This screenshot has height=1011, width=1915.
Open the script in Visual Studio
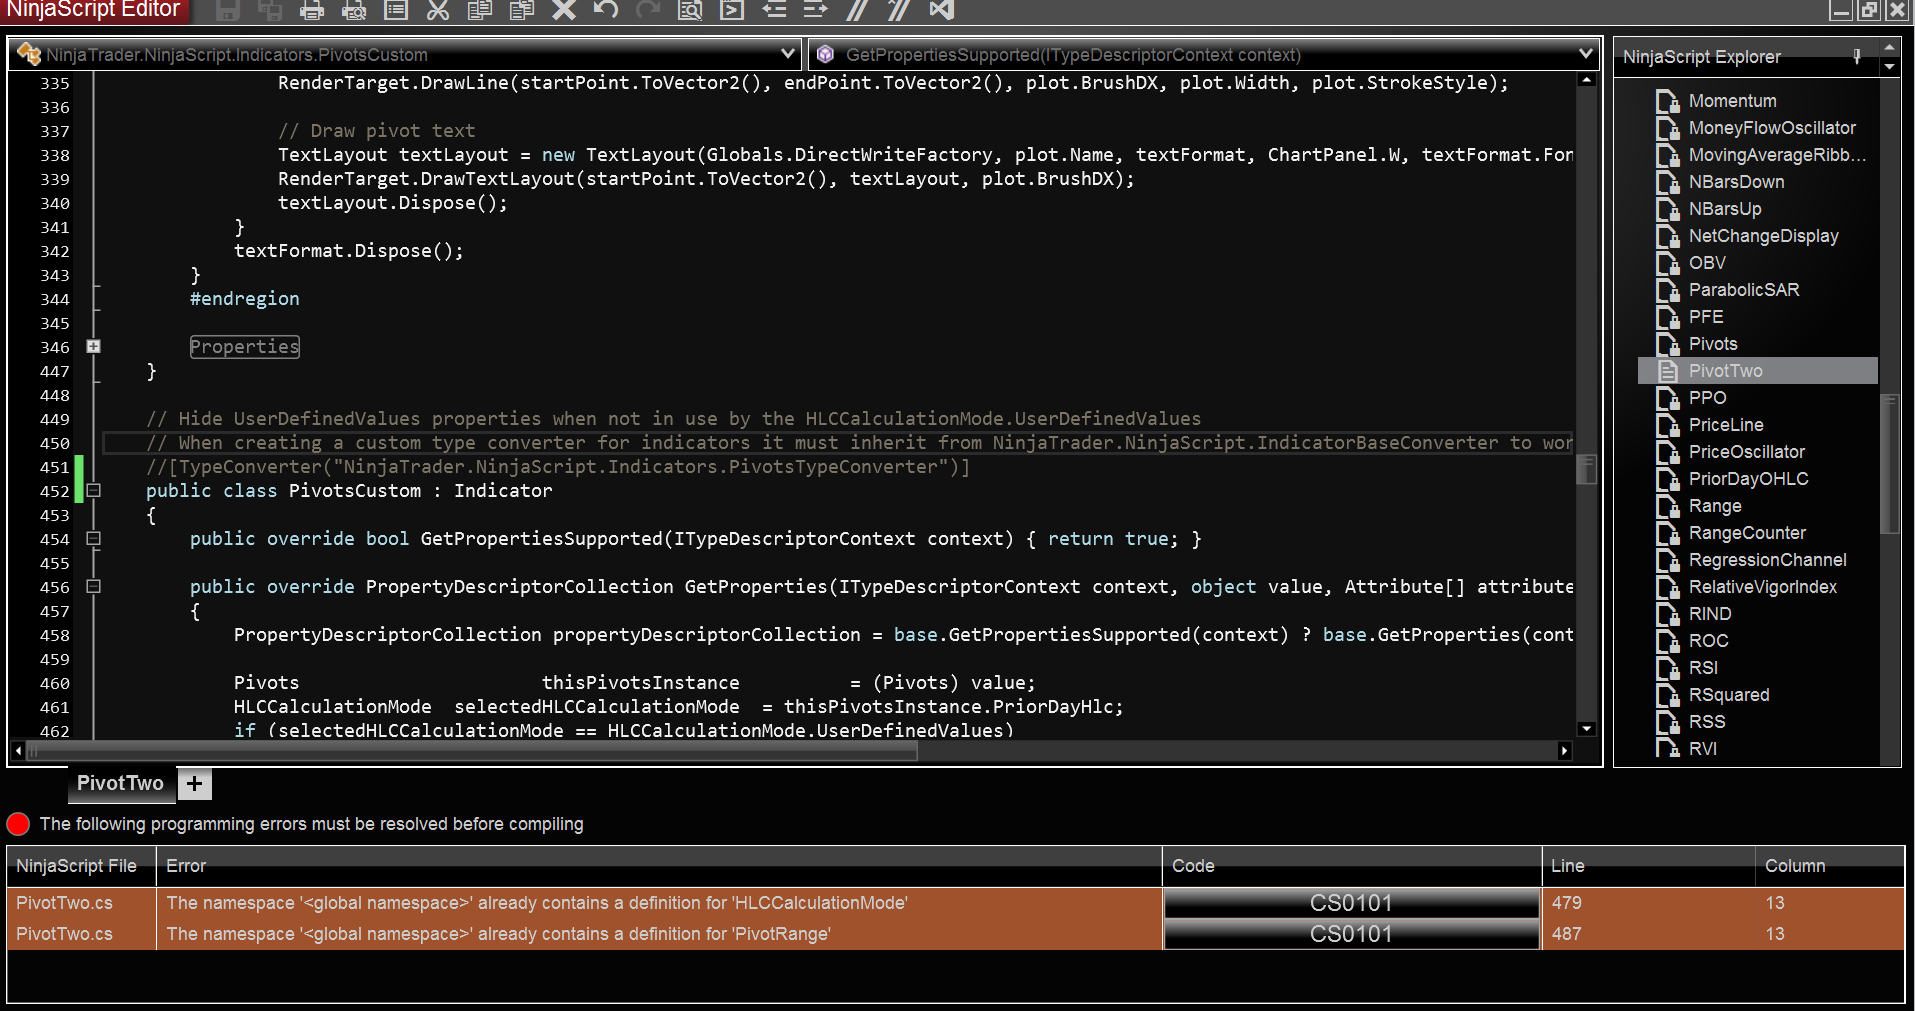point(941,11)
